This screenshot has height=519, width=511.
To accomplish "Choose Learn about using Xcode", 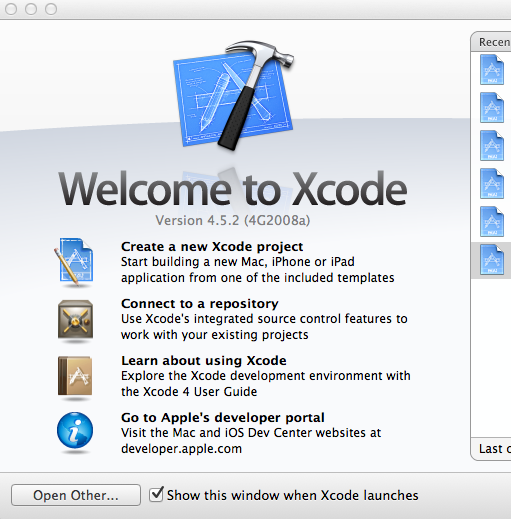I will 204,361.
